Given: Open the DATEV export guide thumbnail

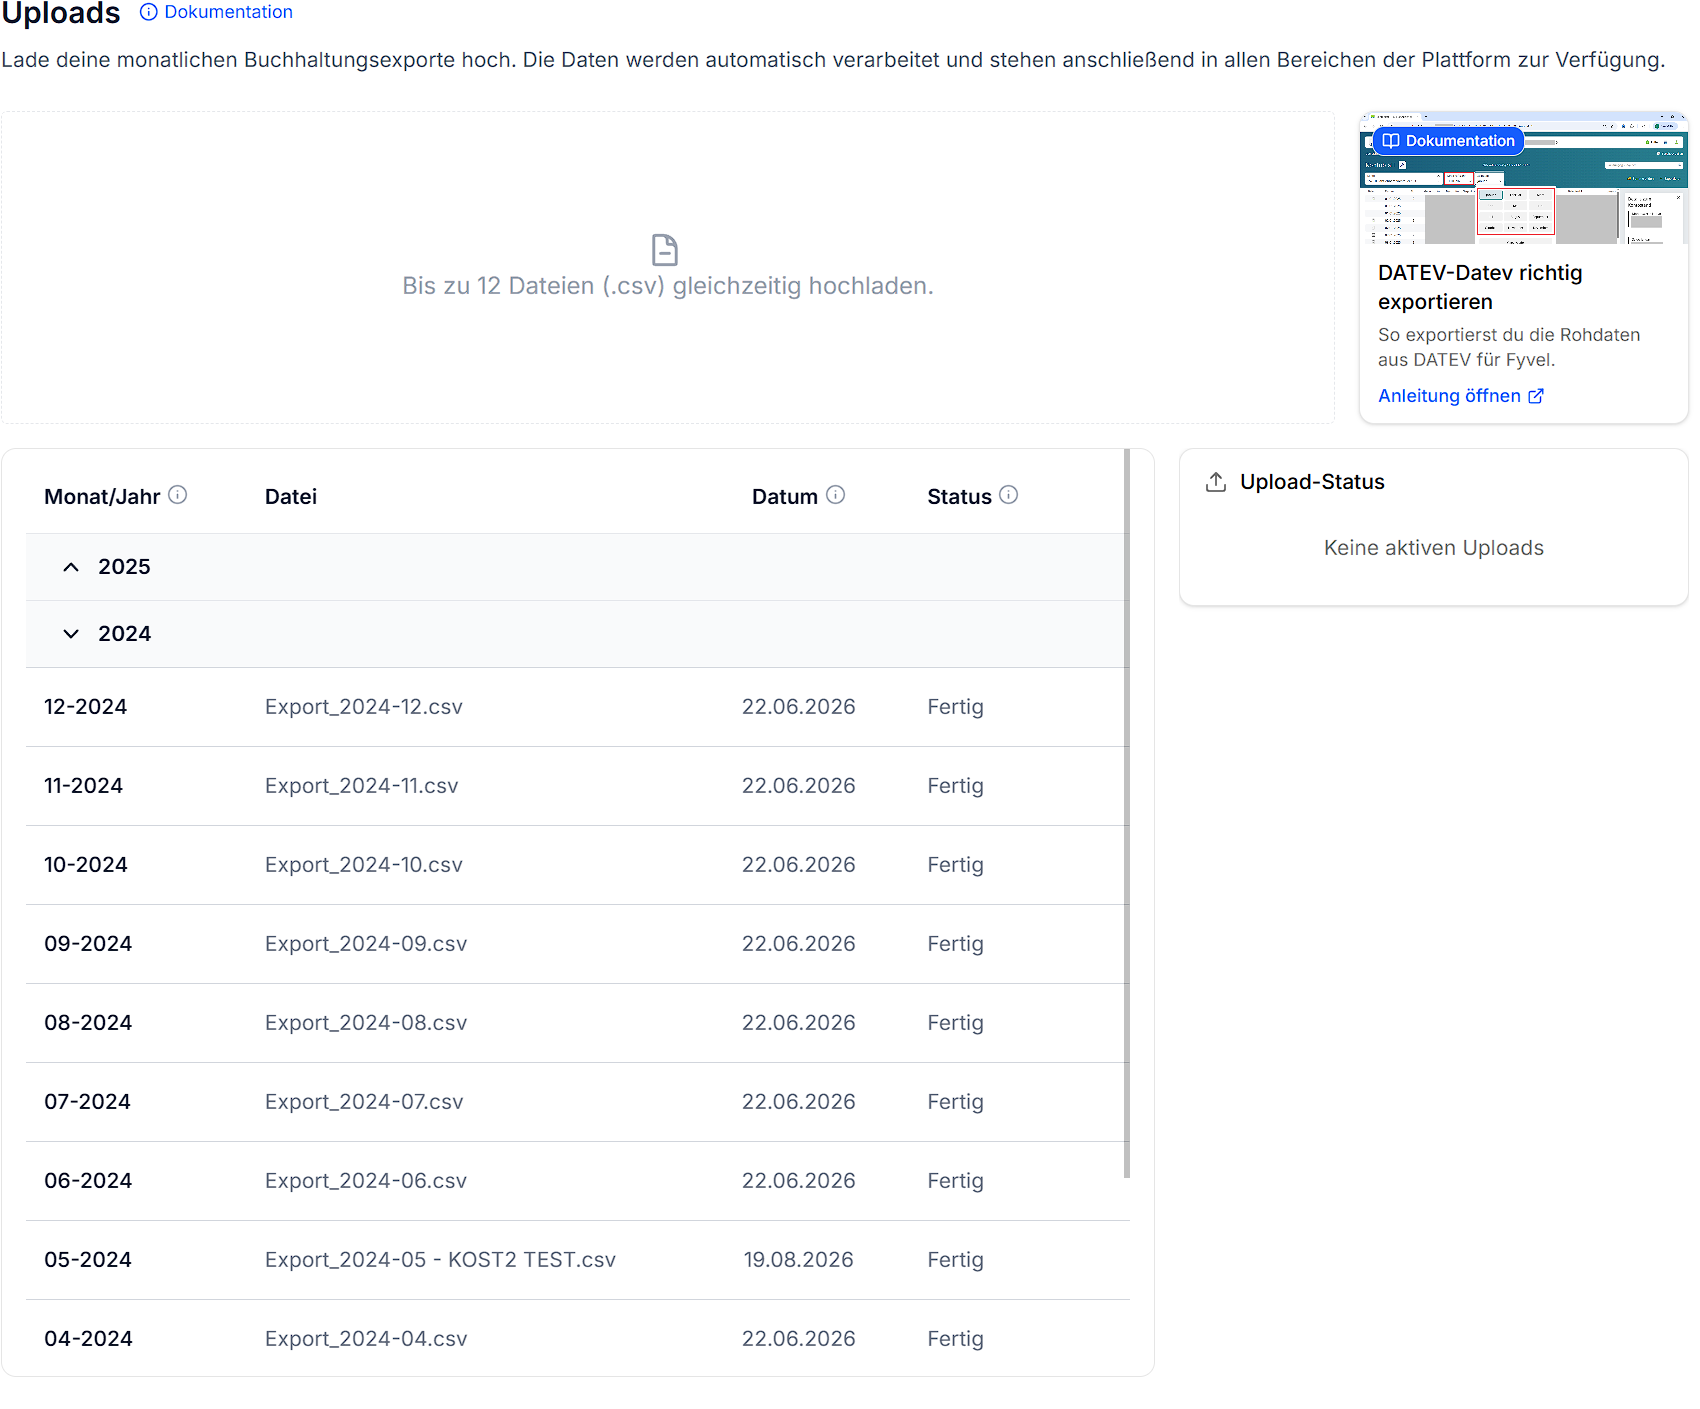Looking at the screenshot, I should point(1523,179).
